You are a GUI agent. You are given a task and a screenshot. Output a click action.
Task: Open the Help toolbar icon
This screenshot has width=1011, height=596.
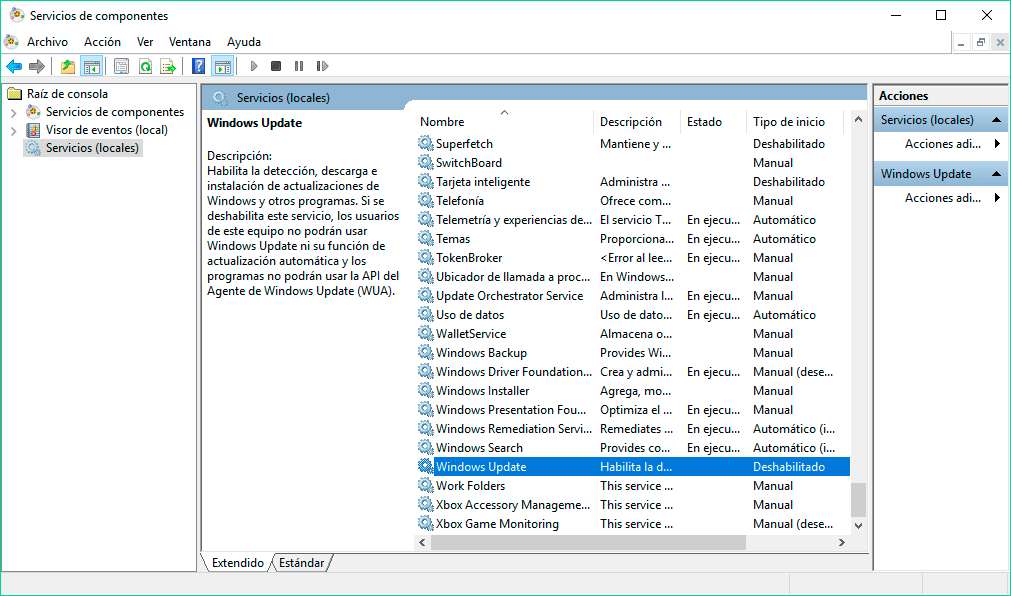pos(199,66)
